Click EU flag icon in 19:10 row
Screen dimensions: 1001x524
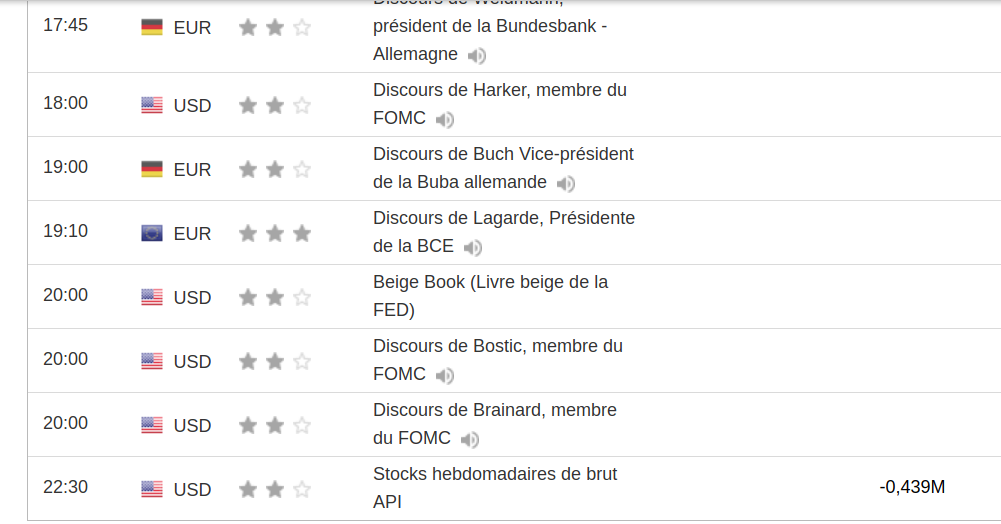click(x=152, y=233)
